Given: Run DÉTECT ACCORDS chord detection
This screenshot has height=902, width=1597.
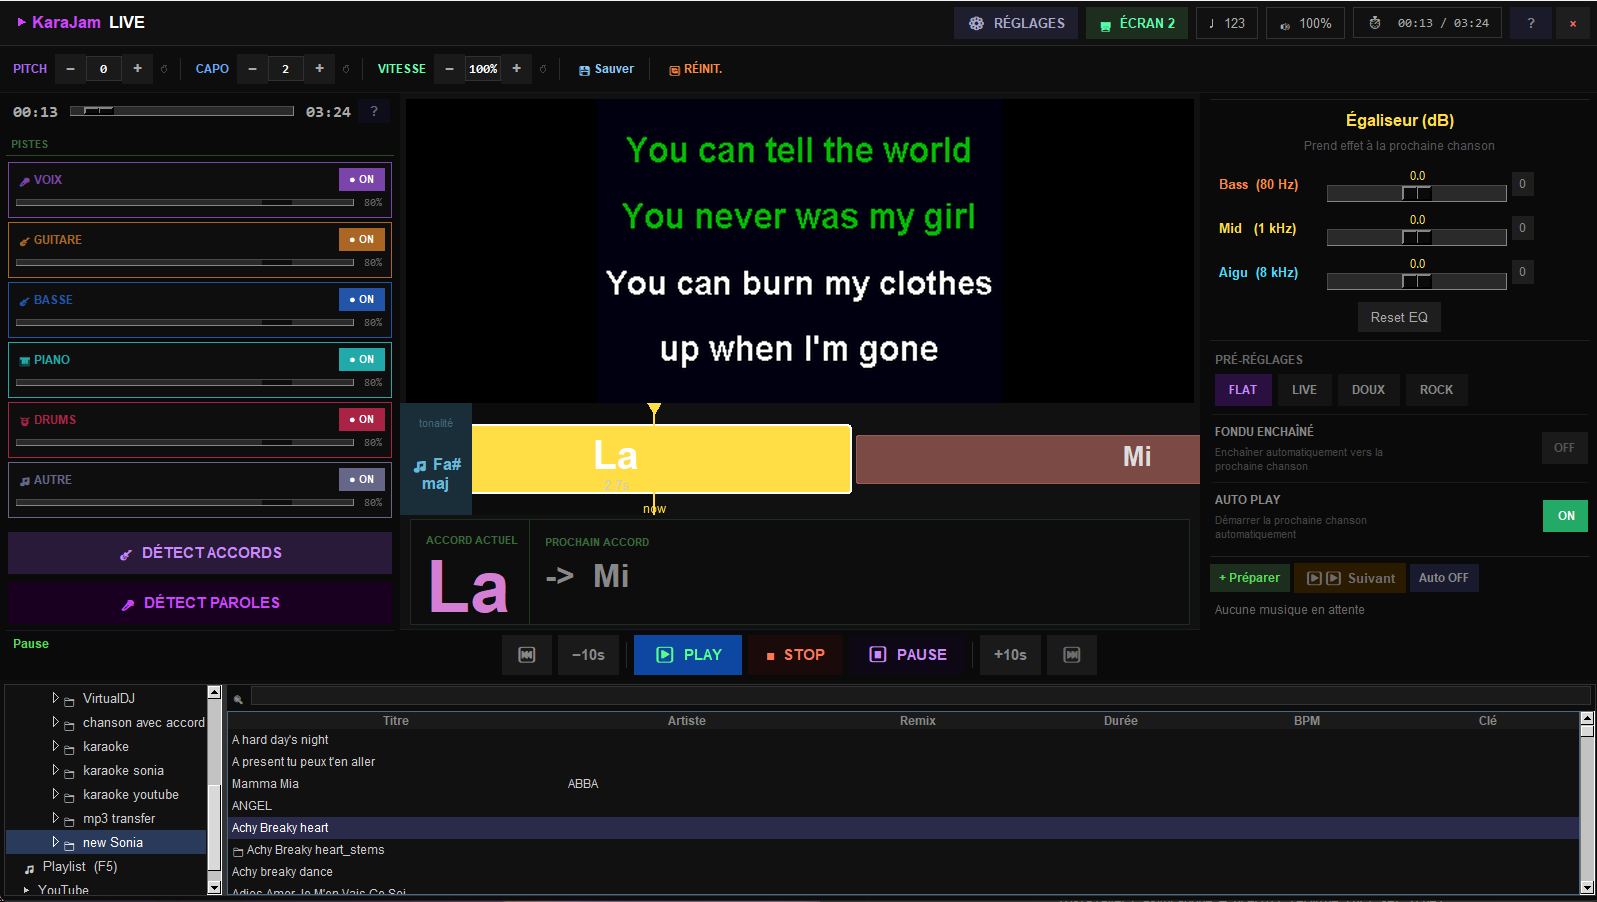Looking at the screenshot, I should (200, 553).
